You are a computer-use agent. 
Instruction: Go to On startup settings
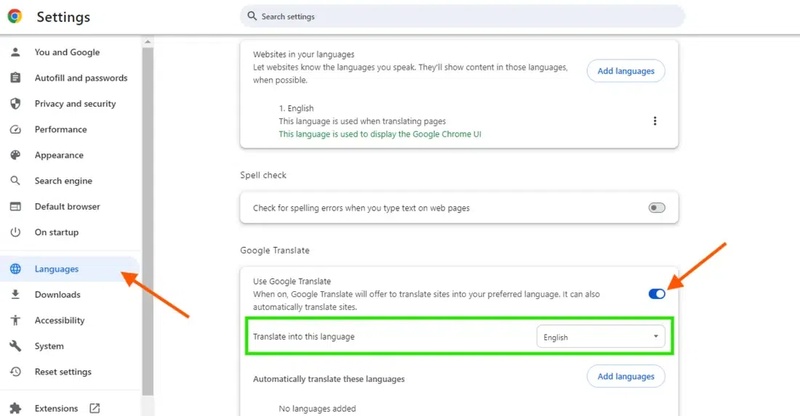pyautogui.click(x=57, y=232)
